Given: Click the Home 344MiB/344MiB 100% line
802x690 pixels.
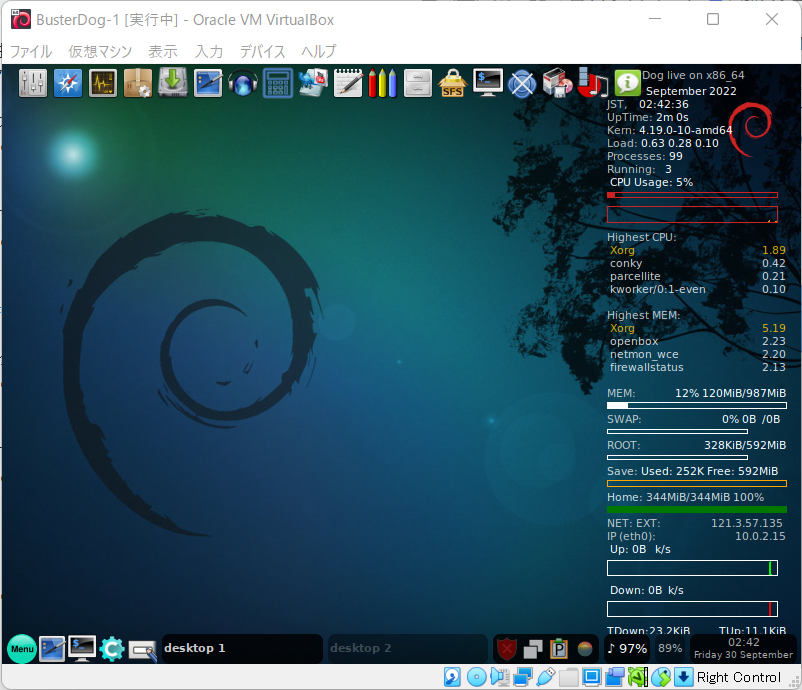Looking at the screenshot, I should tap(685, 497).
